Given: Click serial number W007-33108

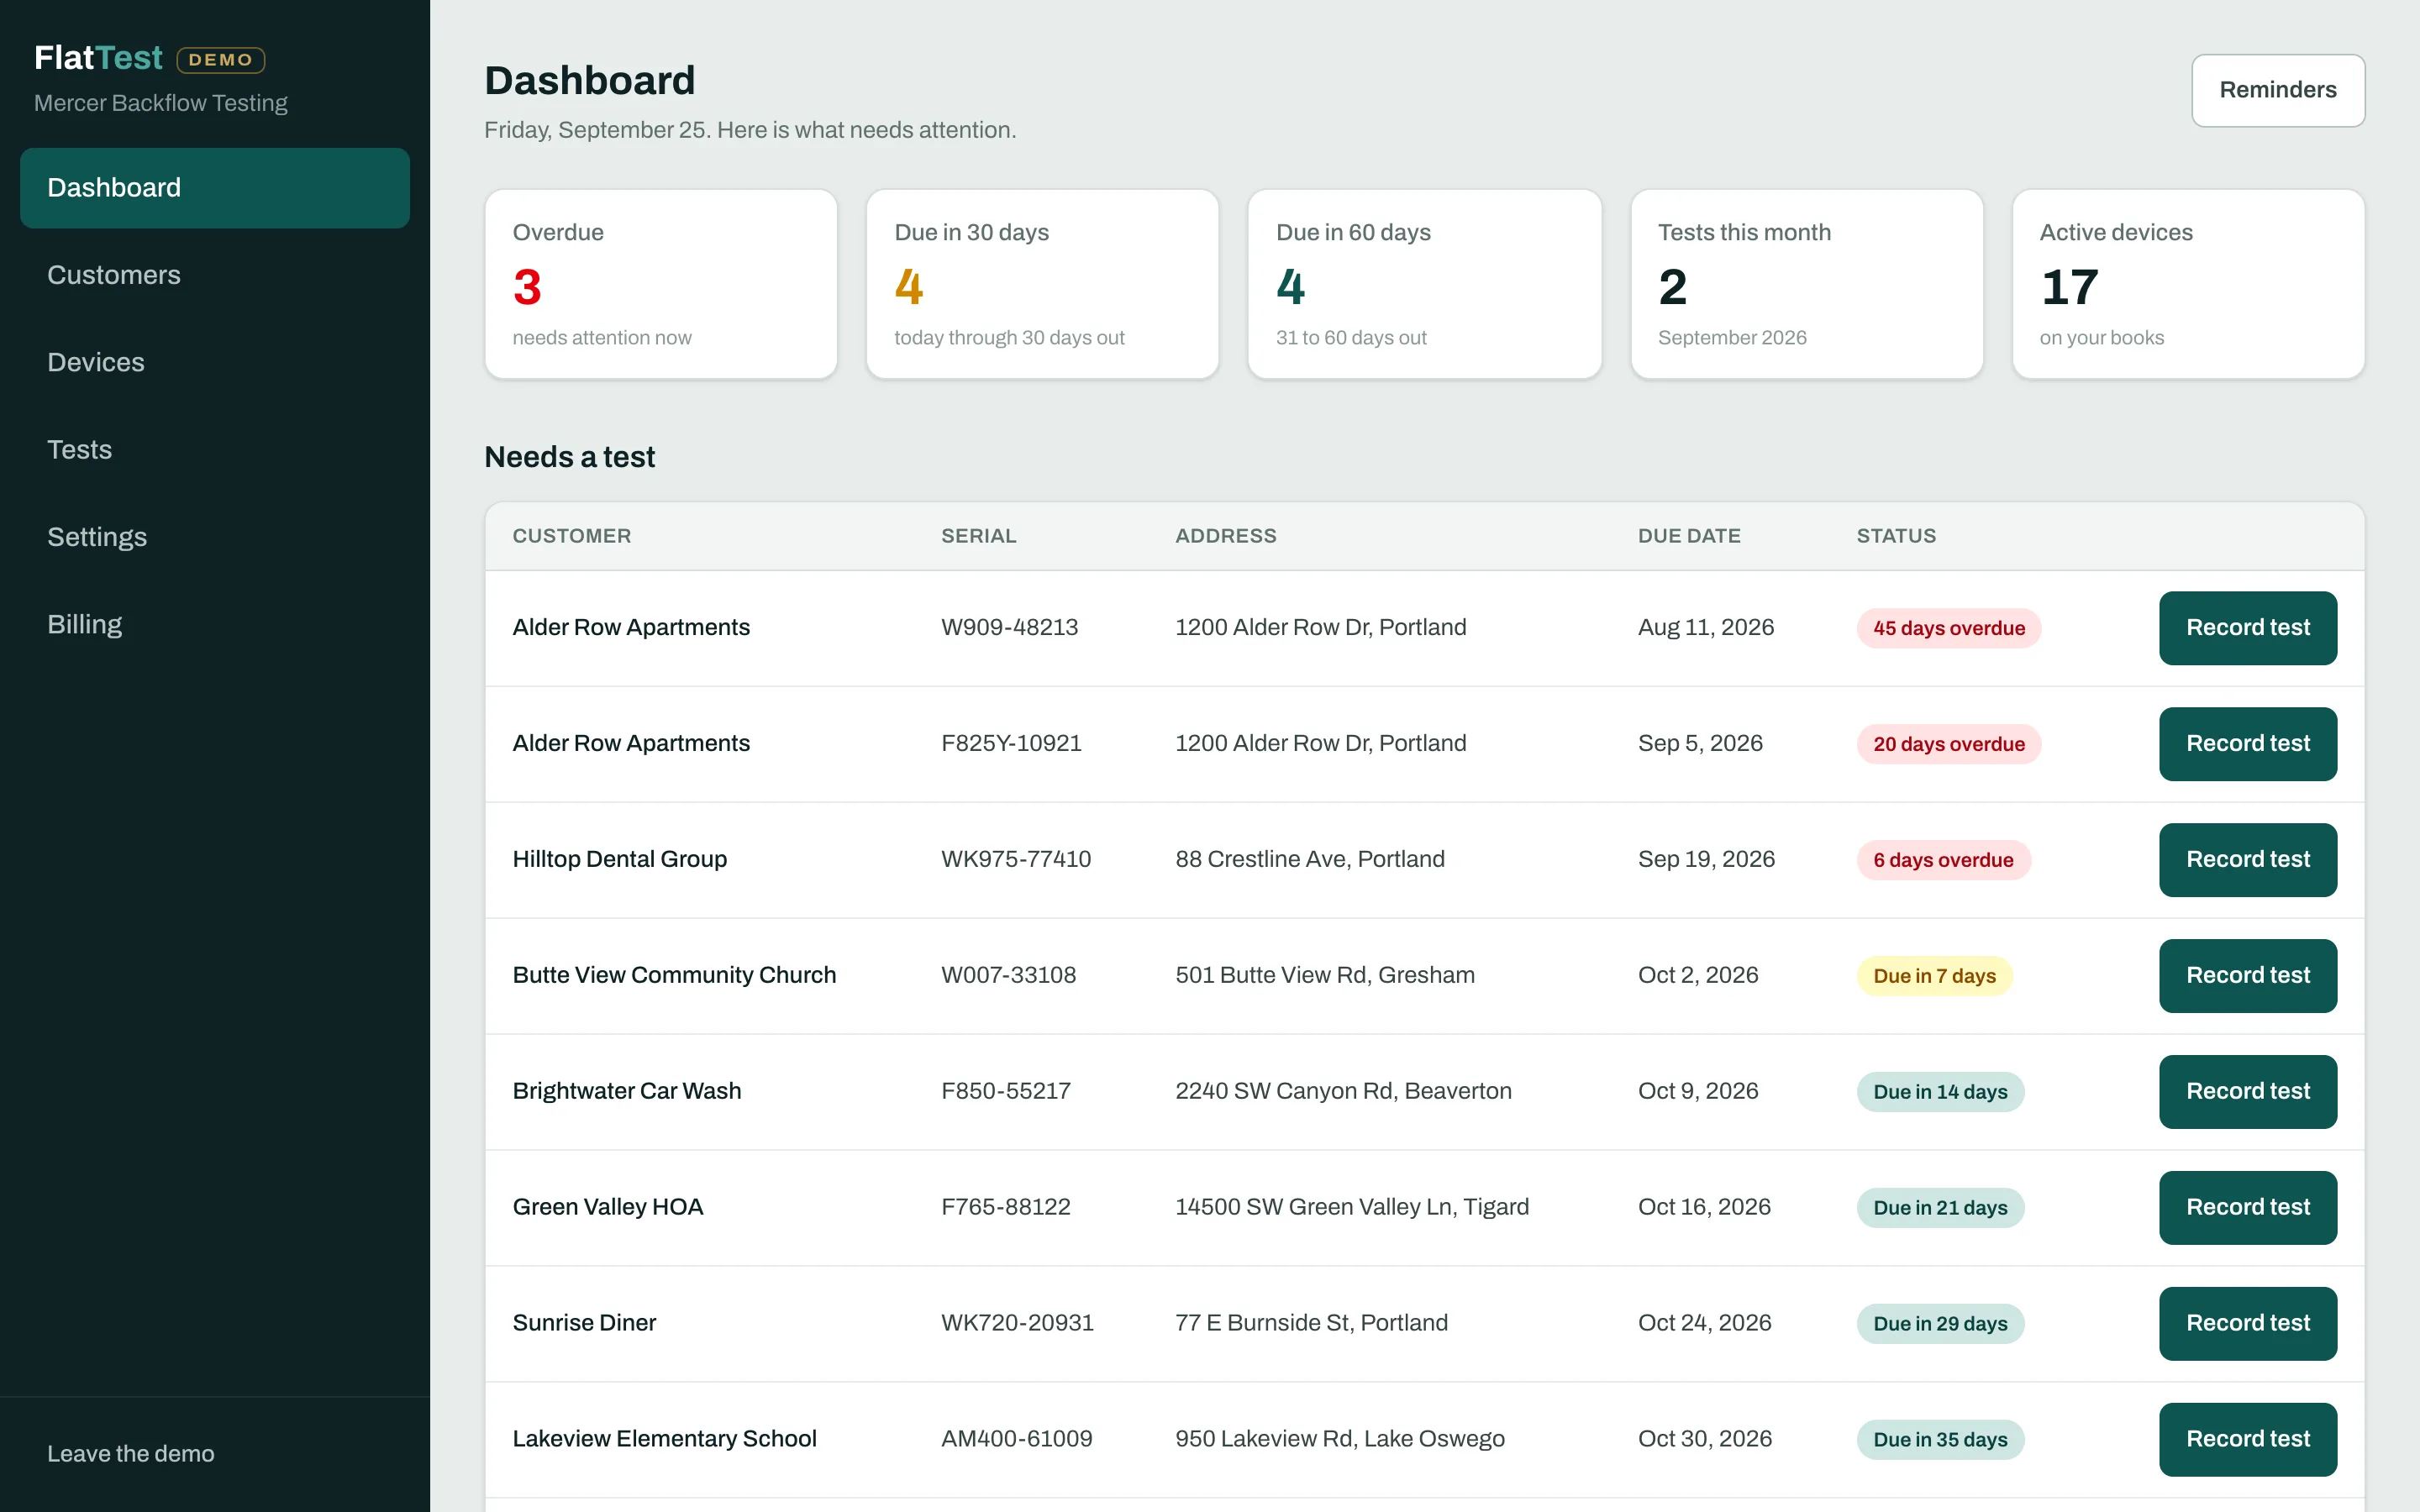Looking at the screenshot, I should 1008,975.
